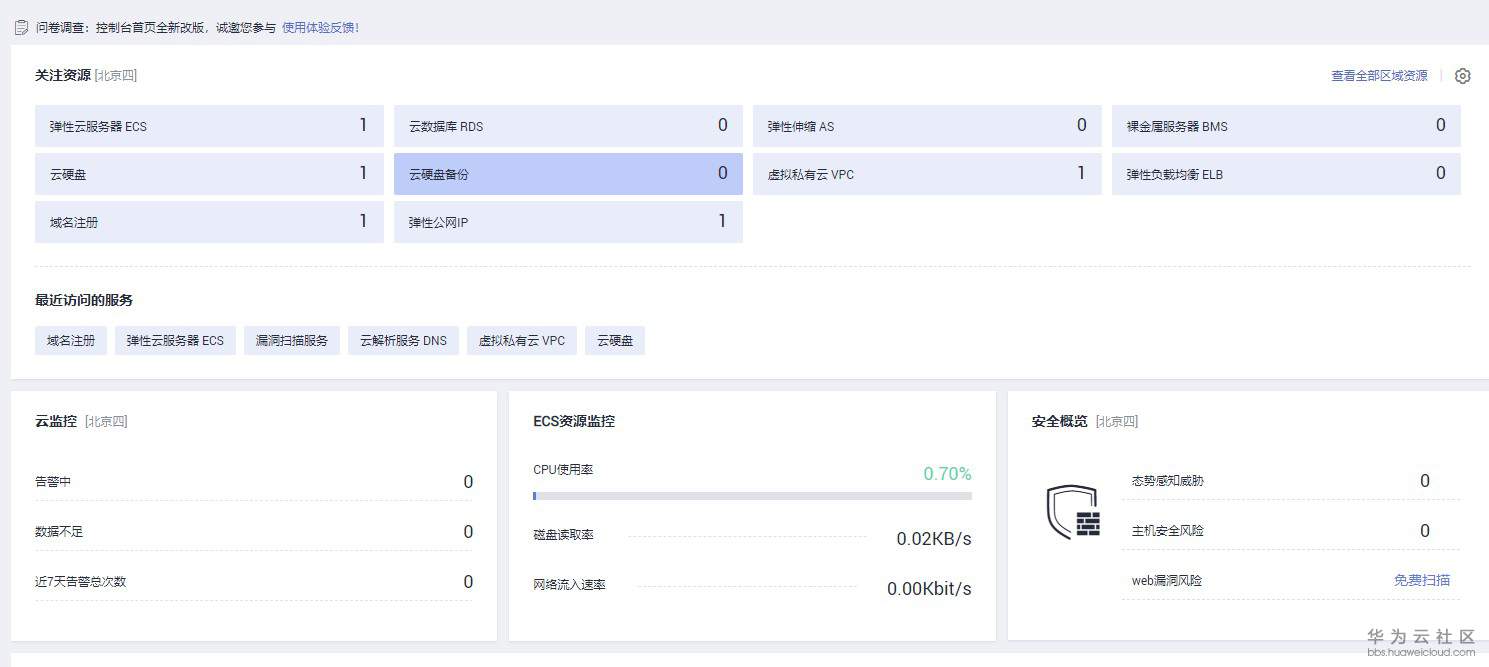Start the 免费扫描 web vulnerability scan
The width and height of the screenshot is (1489, 667).
pos(1421,580)
